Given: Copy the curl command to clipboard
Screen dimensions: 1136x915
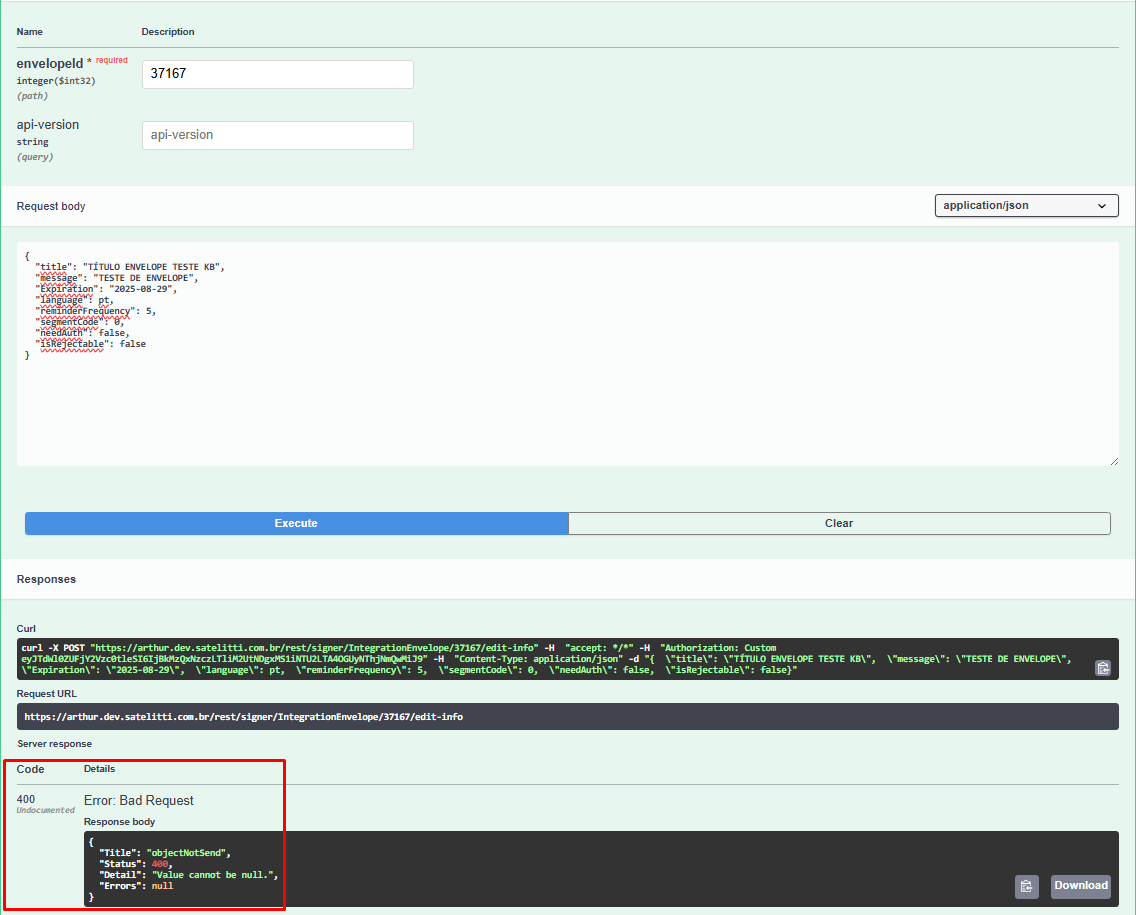Looking at the screenshot, I should click(1102, 668).
